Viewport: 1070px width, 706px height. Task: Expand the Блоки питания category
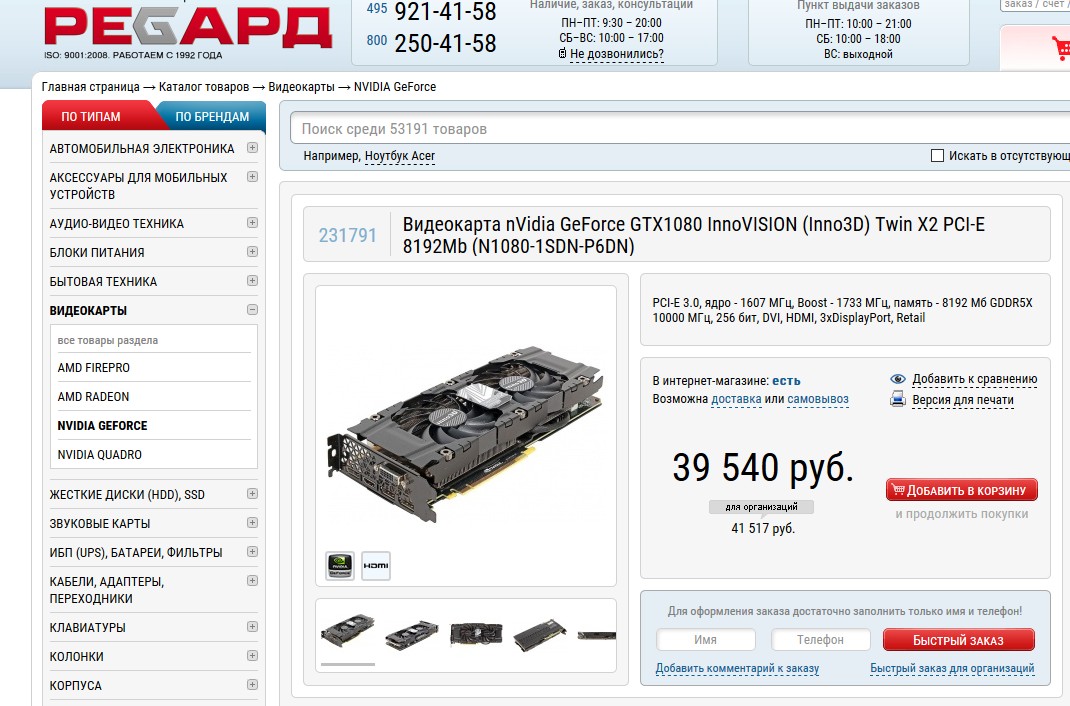click(x=252, y=252)
